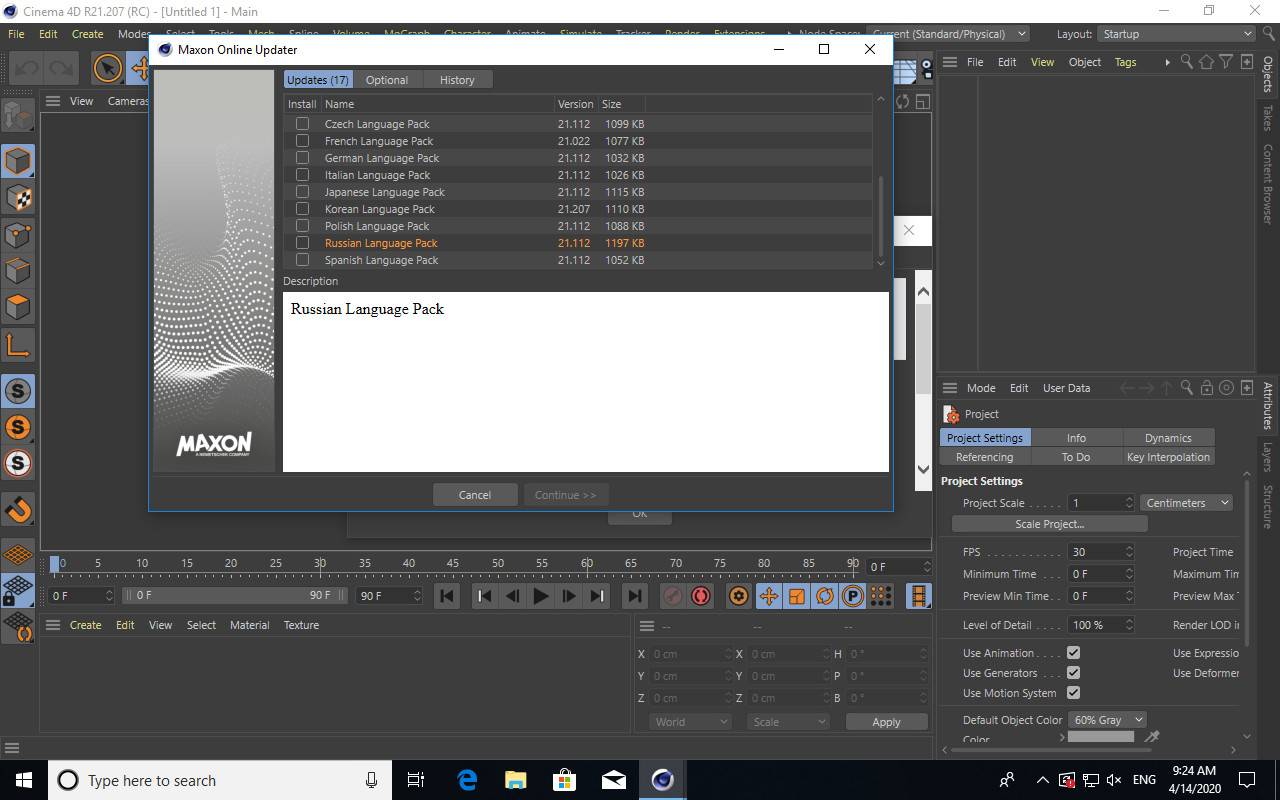
Task: Open Keyframe Selection gear icon
Action: (739, 596)
